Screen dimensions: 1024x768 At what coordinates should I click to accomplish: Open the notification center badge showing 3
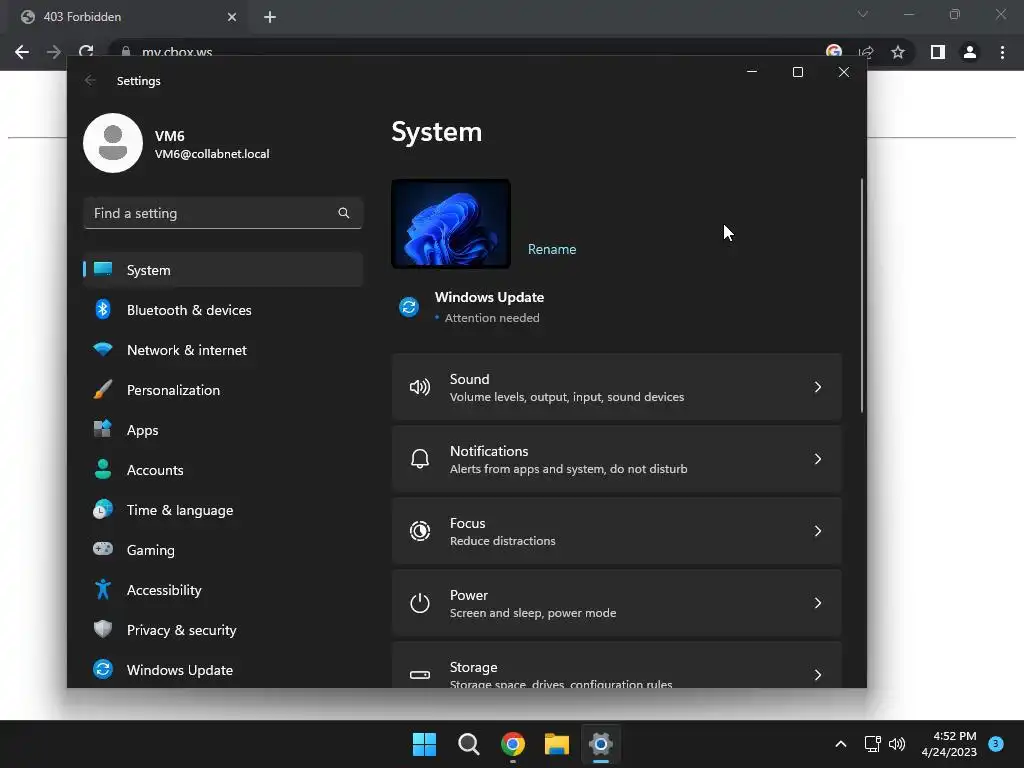pos(996,743)
